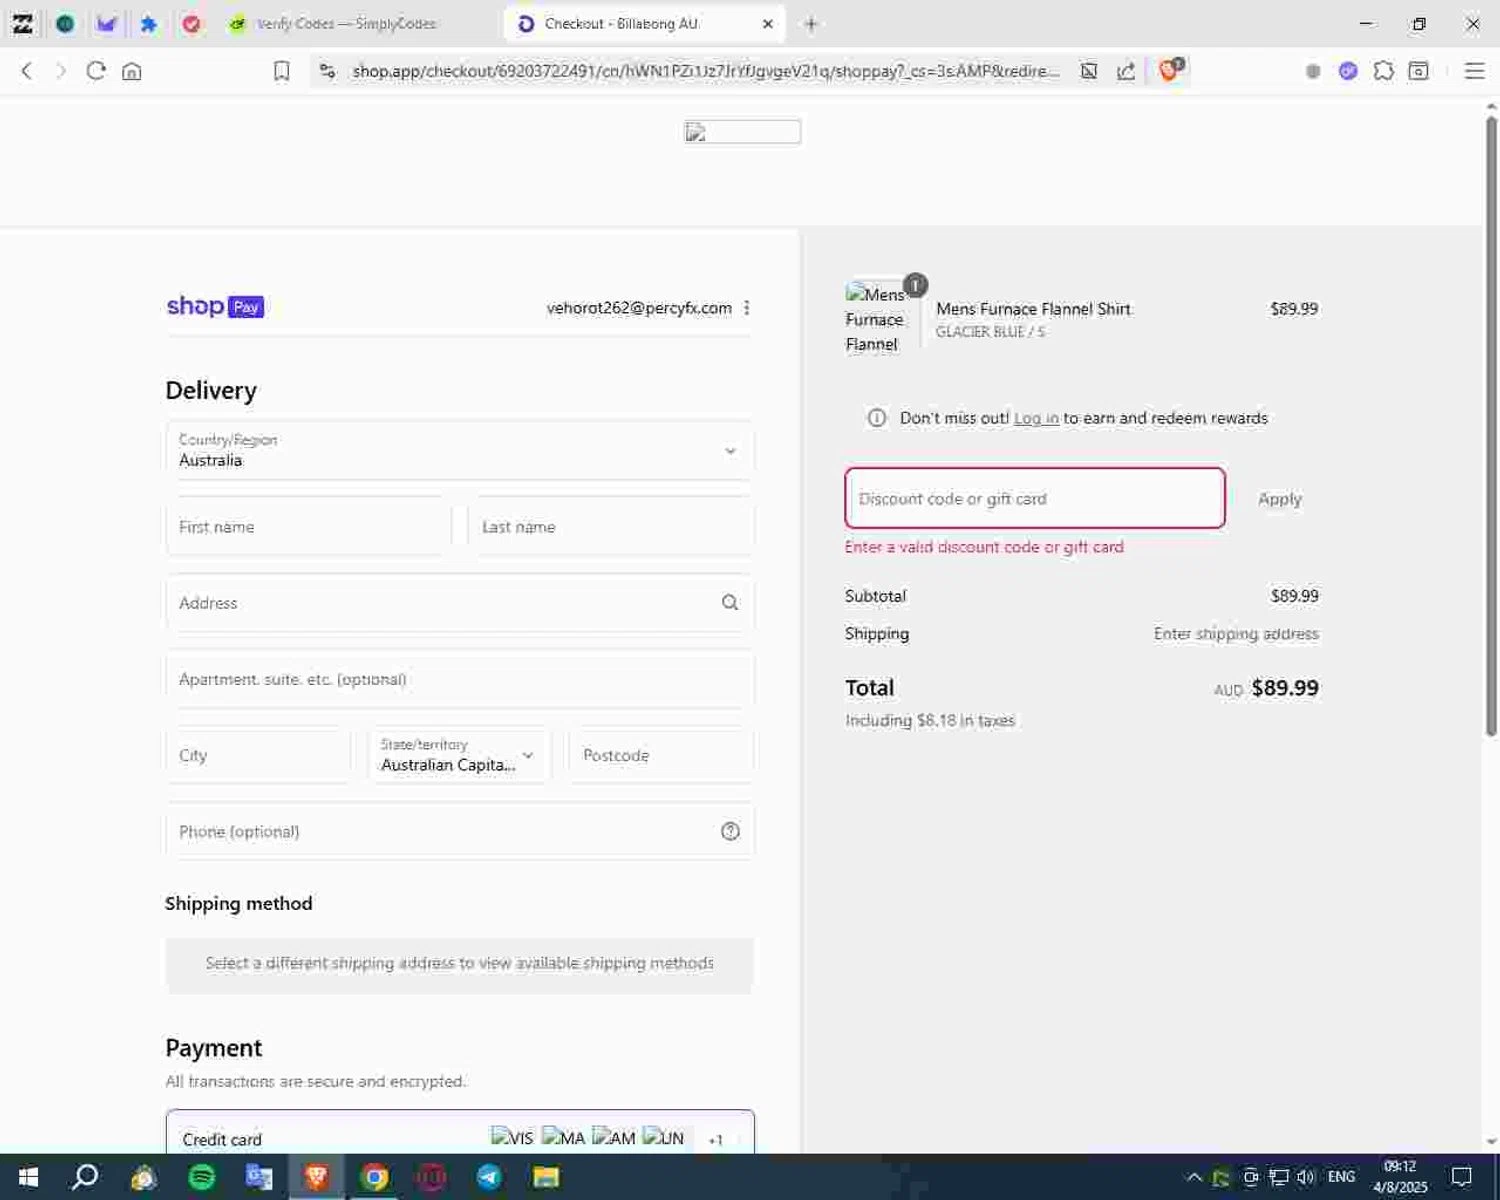Open a new browser tab
This screenshot has height=1200, width=1500.
[x=811, y=24]
